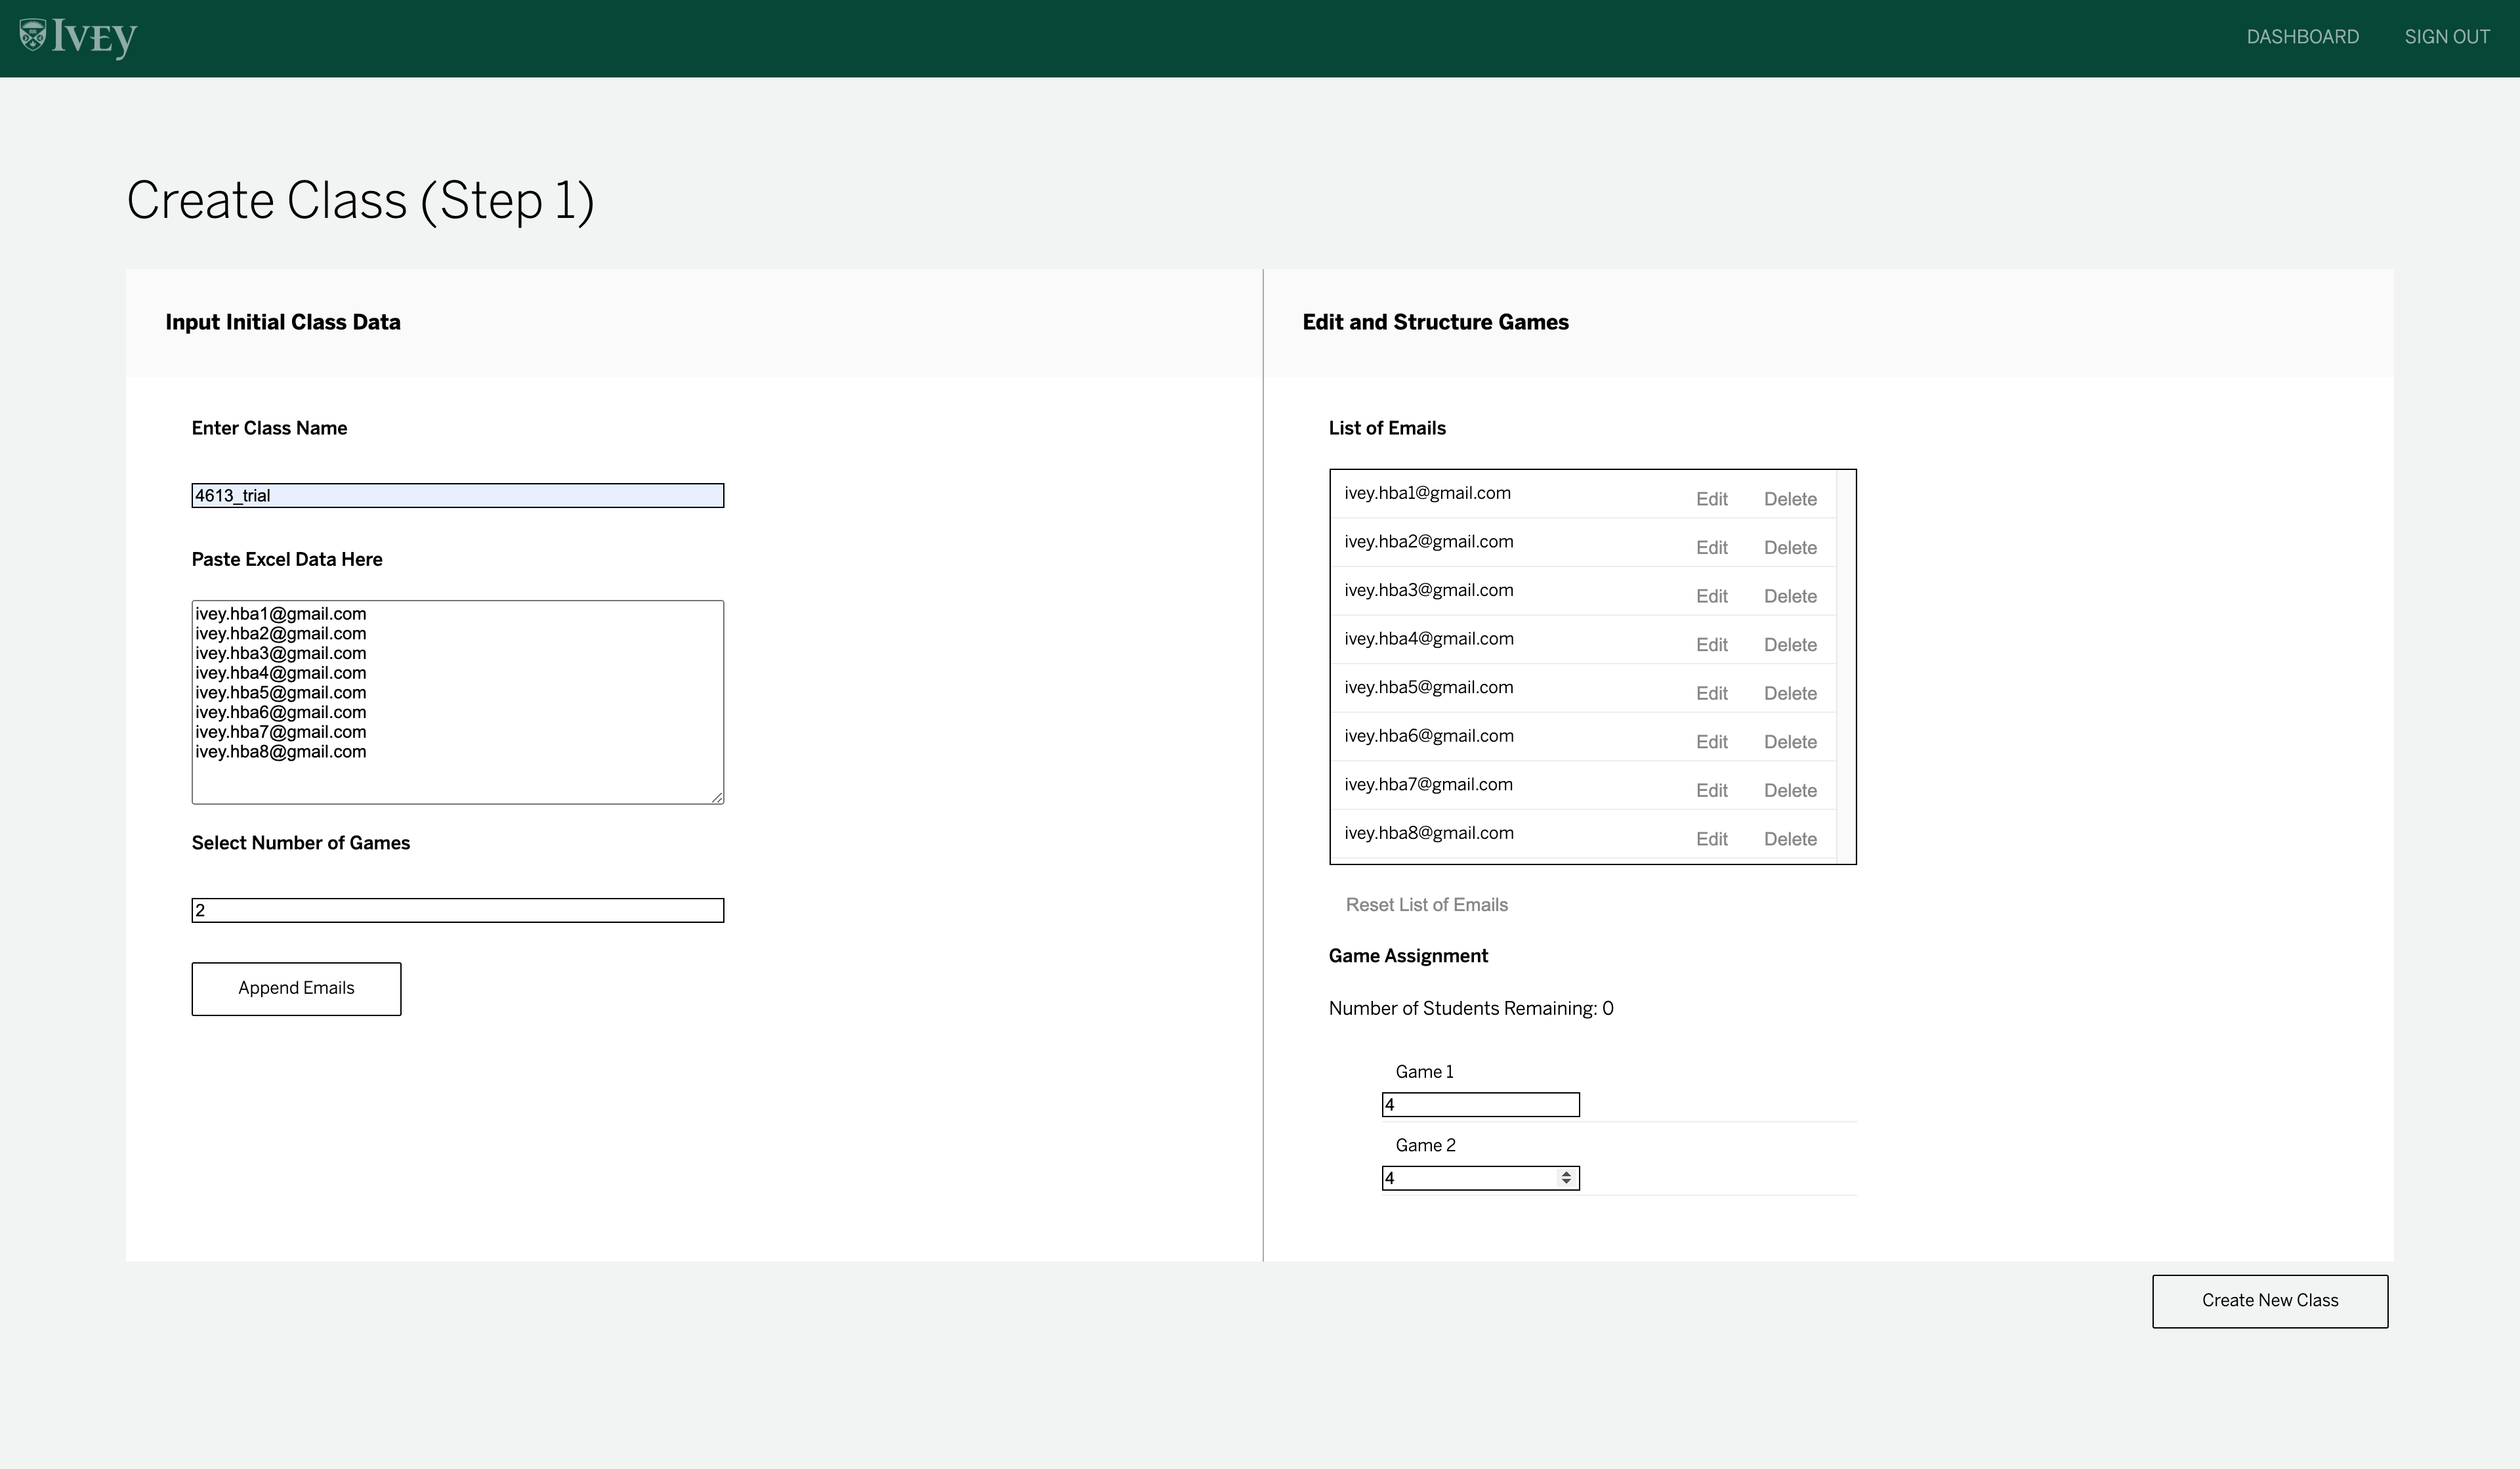The width and height of the screenshot is (2520, 1469).
Task: Grab the textarea resize handle corner
Action: [718, 797]
